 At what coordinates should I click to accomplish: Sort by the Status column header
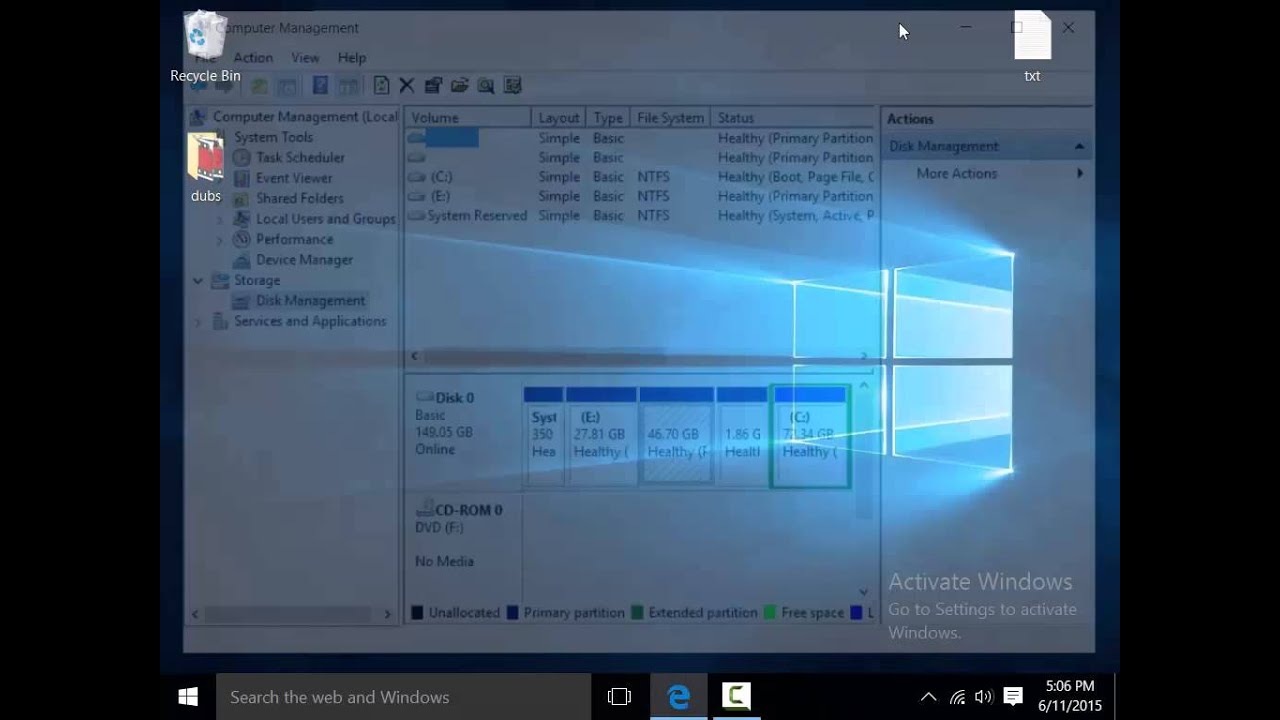793,118
